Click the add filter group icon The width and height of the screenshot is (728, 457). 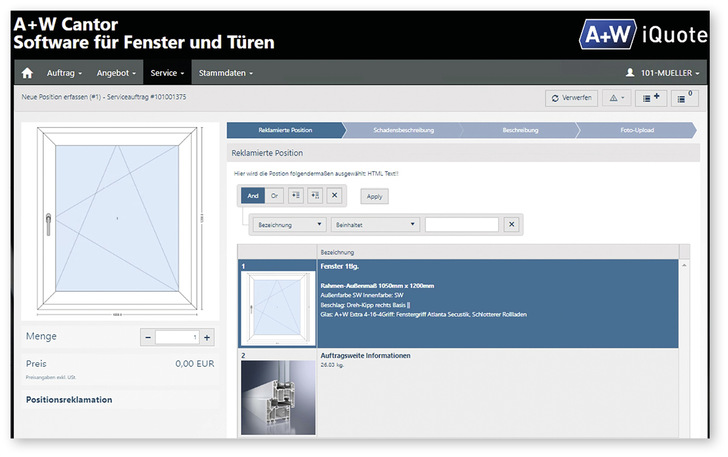click(x=315, y=196)
